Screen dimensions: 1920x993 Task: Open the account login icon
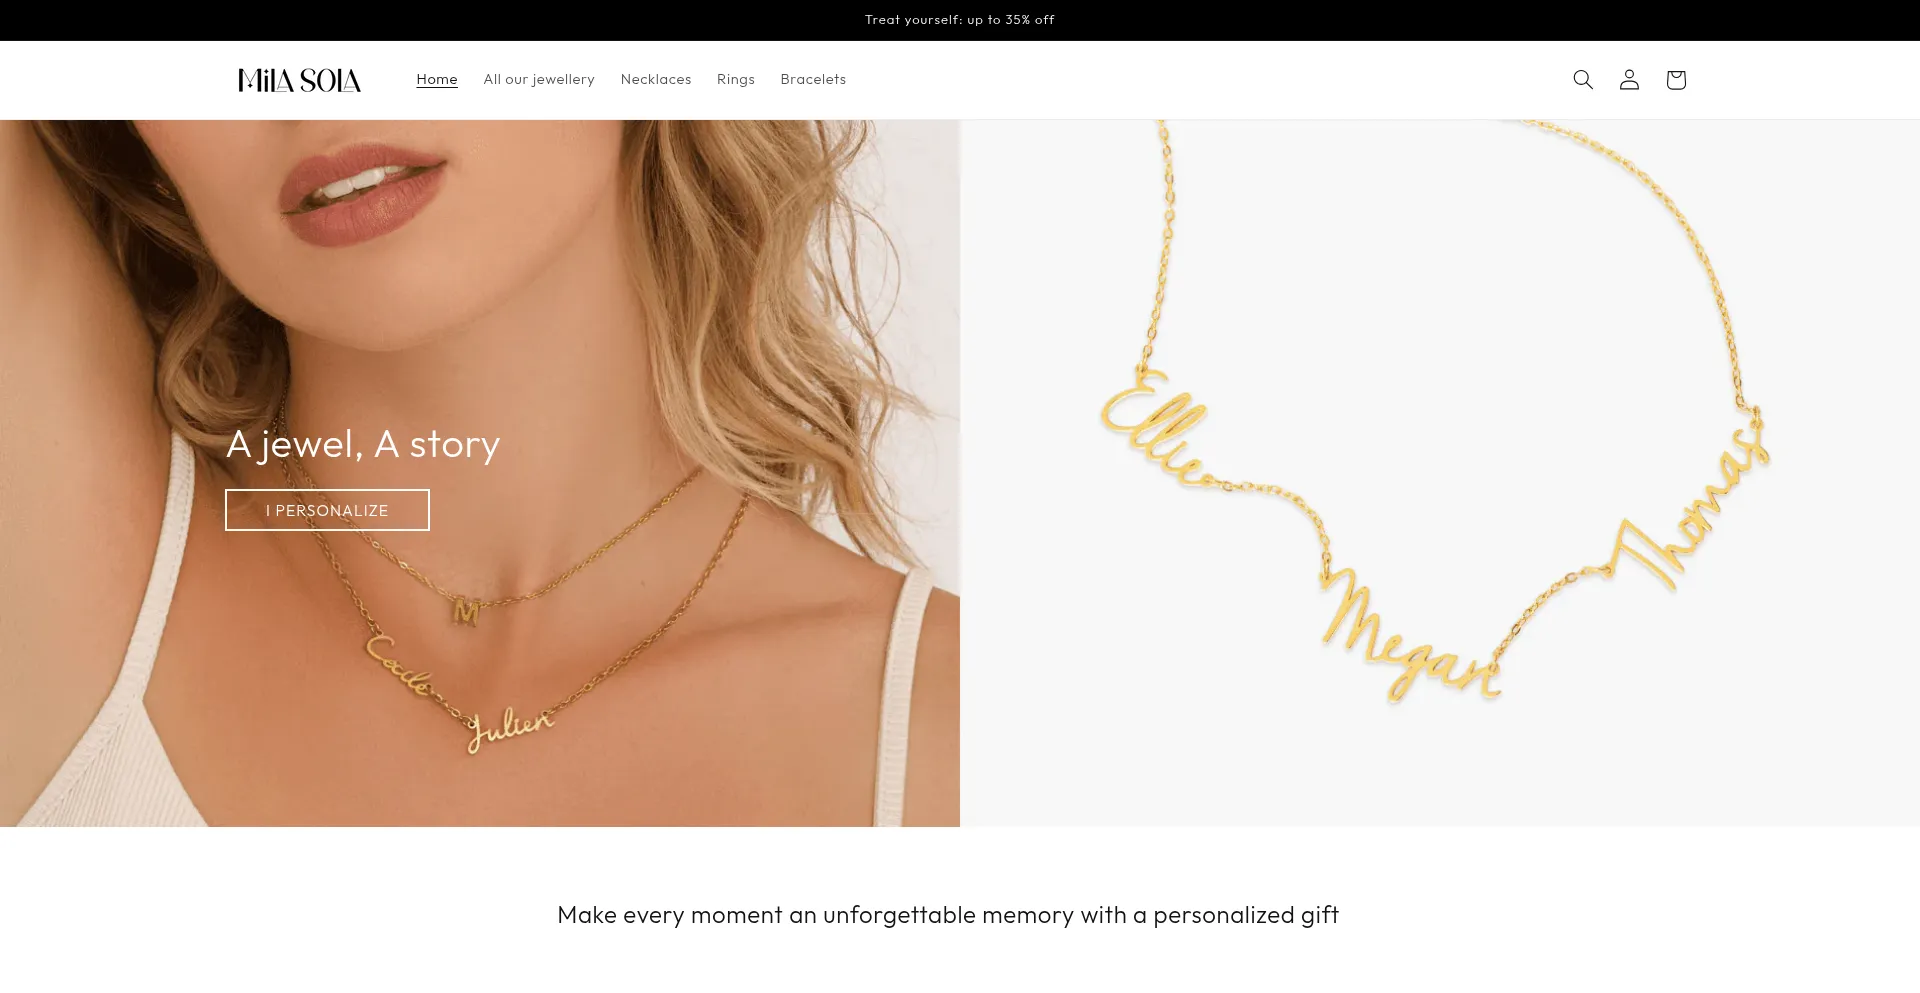click(1629, 80)
